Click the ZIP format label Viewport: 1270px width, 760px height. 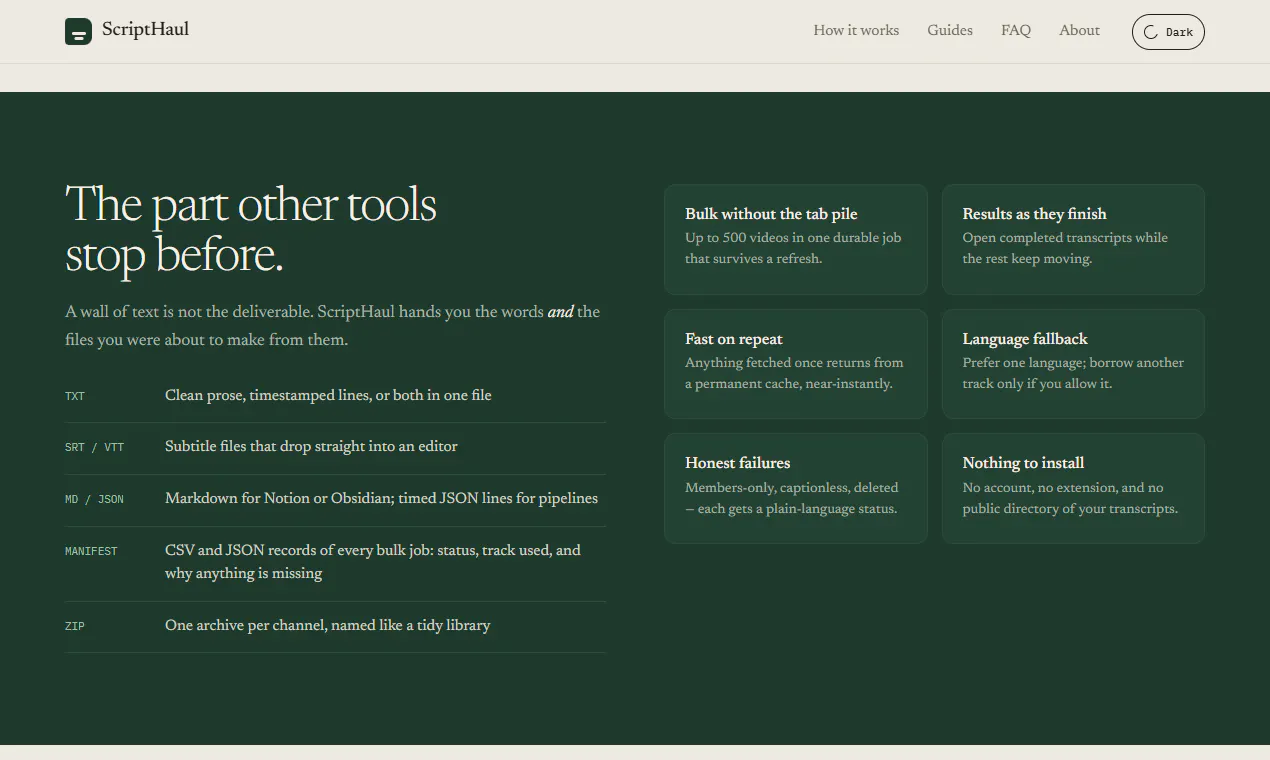pos(75,627)
